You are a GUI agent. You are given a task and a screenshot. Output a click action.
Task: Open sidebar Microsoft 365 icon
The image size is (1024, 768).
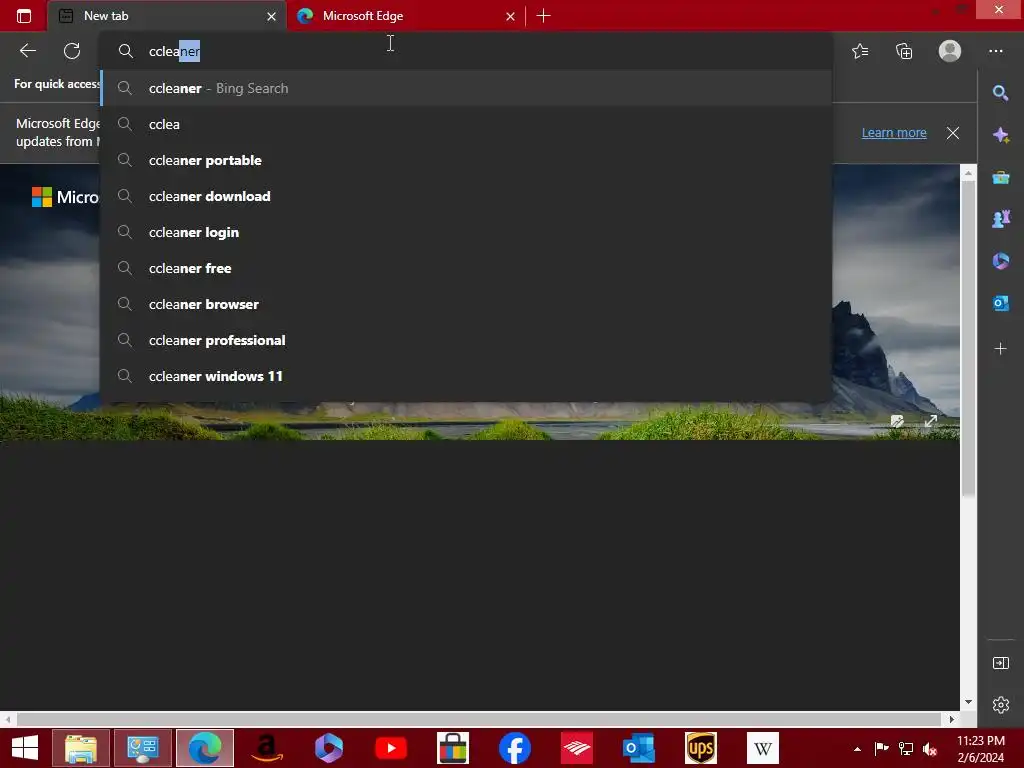(1000, 261)
